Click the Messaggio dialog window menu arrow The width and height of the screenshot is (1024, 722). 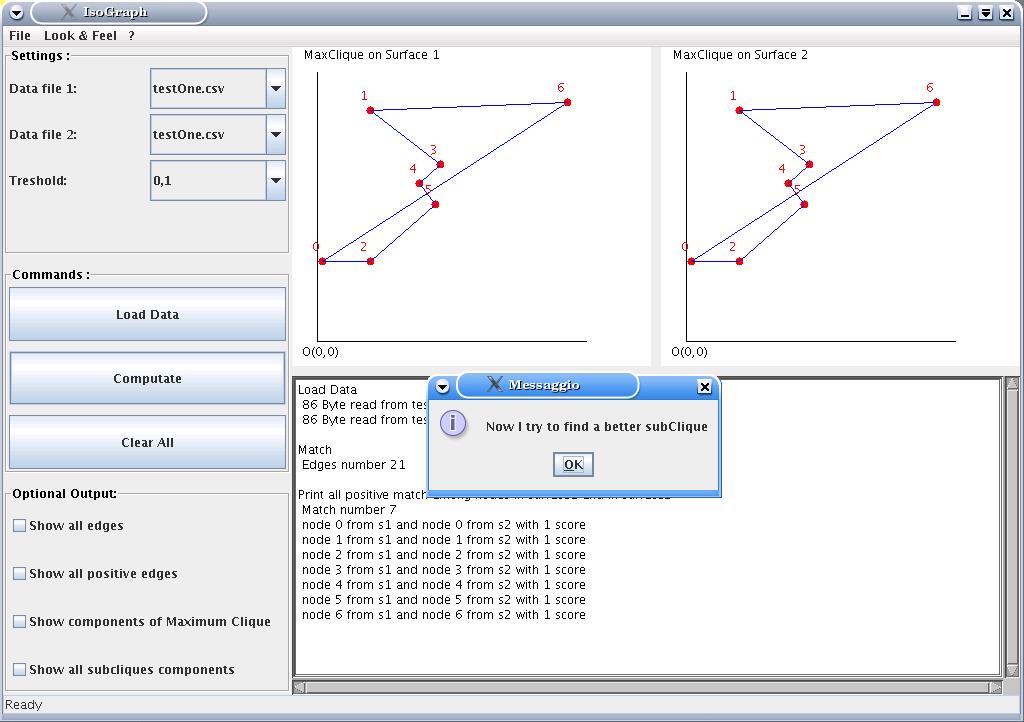443,386
